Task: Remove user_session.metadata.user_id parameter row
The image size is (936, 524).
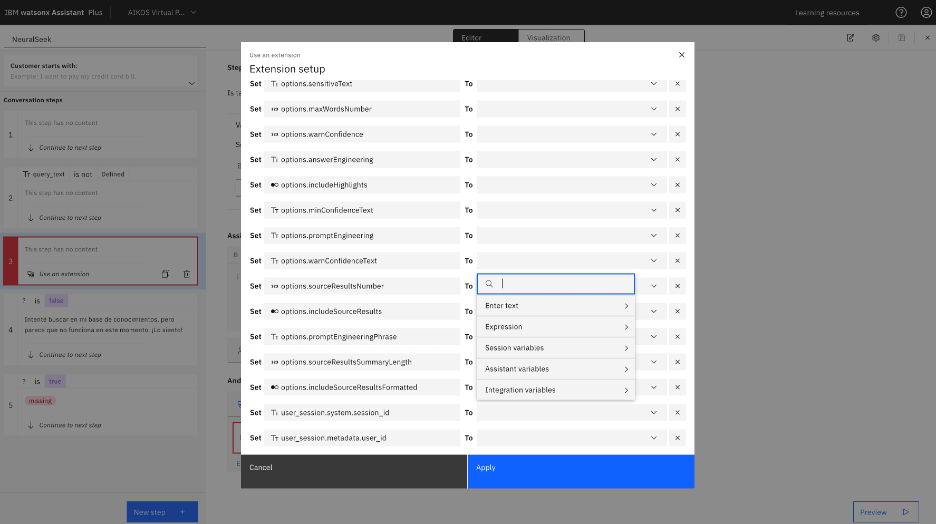Action: coord(678,438)
